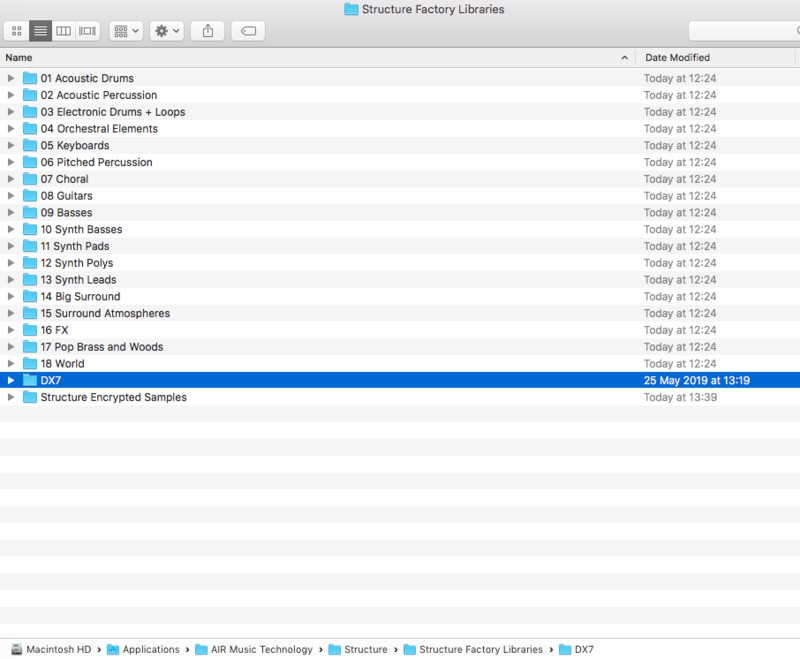
Task: Switch to icon view mode
Action: tap(17, 31)
